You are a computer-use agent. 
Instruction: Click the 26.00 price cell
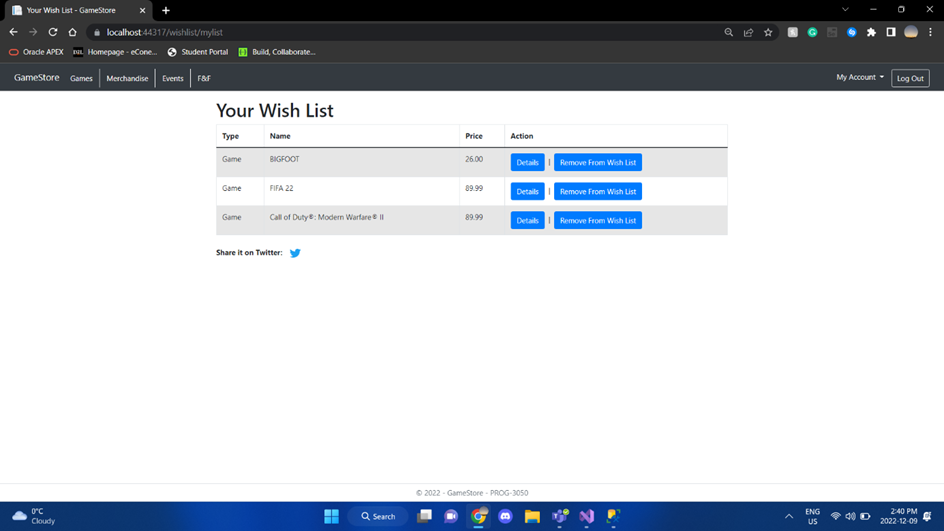click(482, 163)
